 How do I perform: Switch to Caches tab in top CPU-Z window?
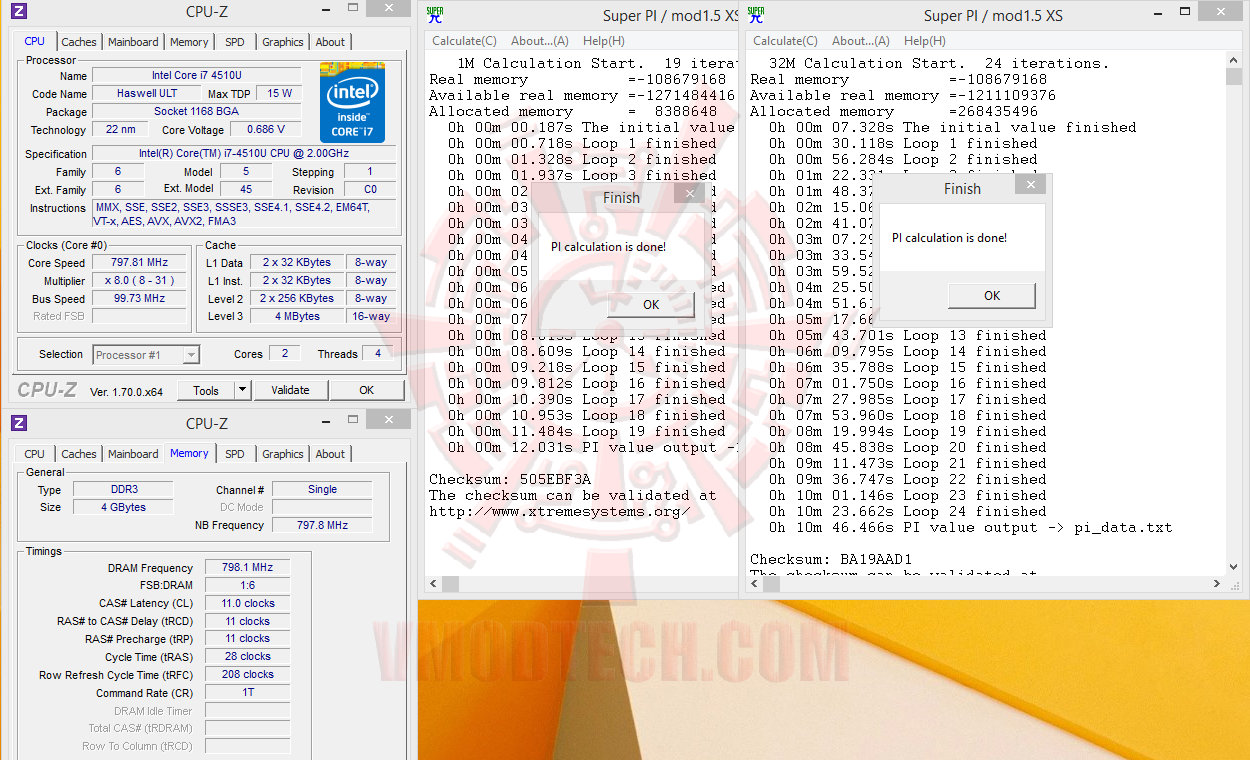79,42
